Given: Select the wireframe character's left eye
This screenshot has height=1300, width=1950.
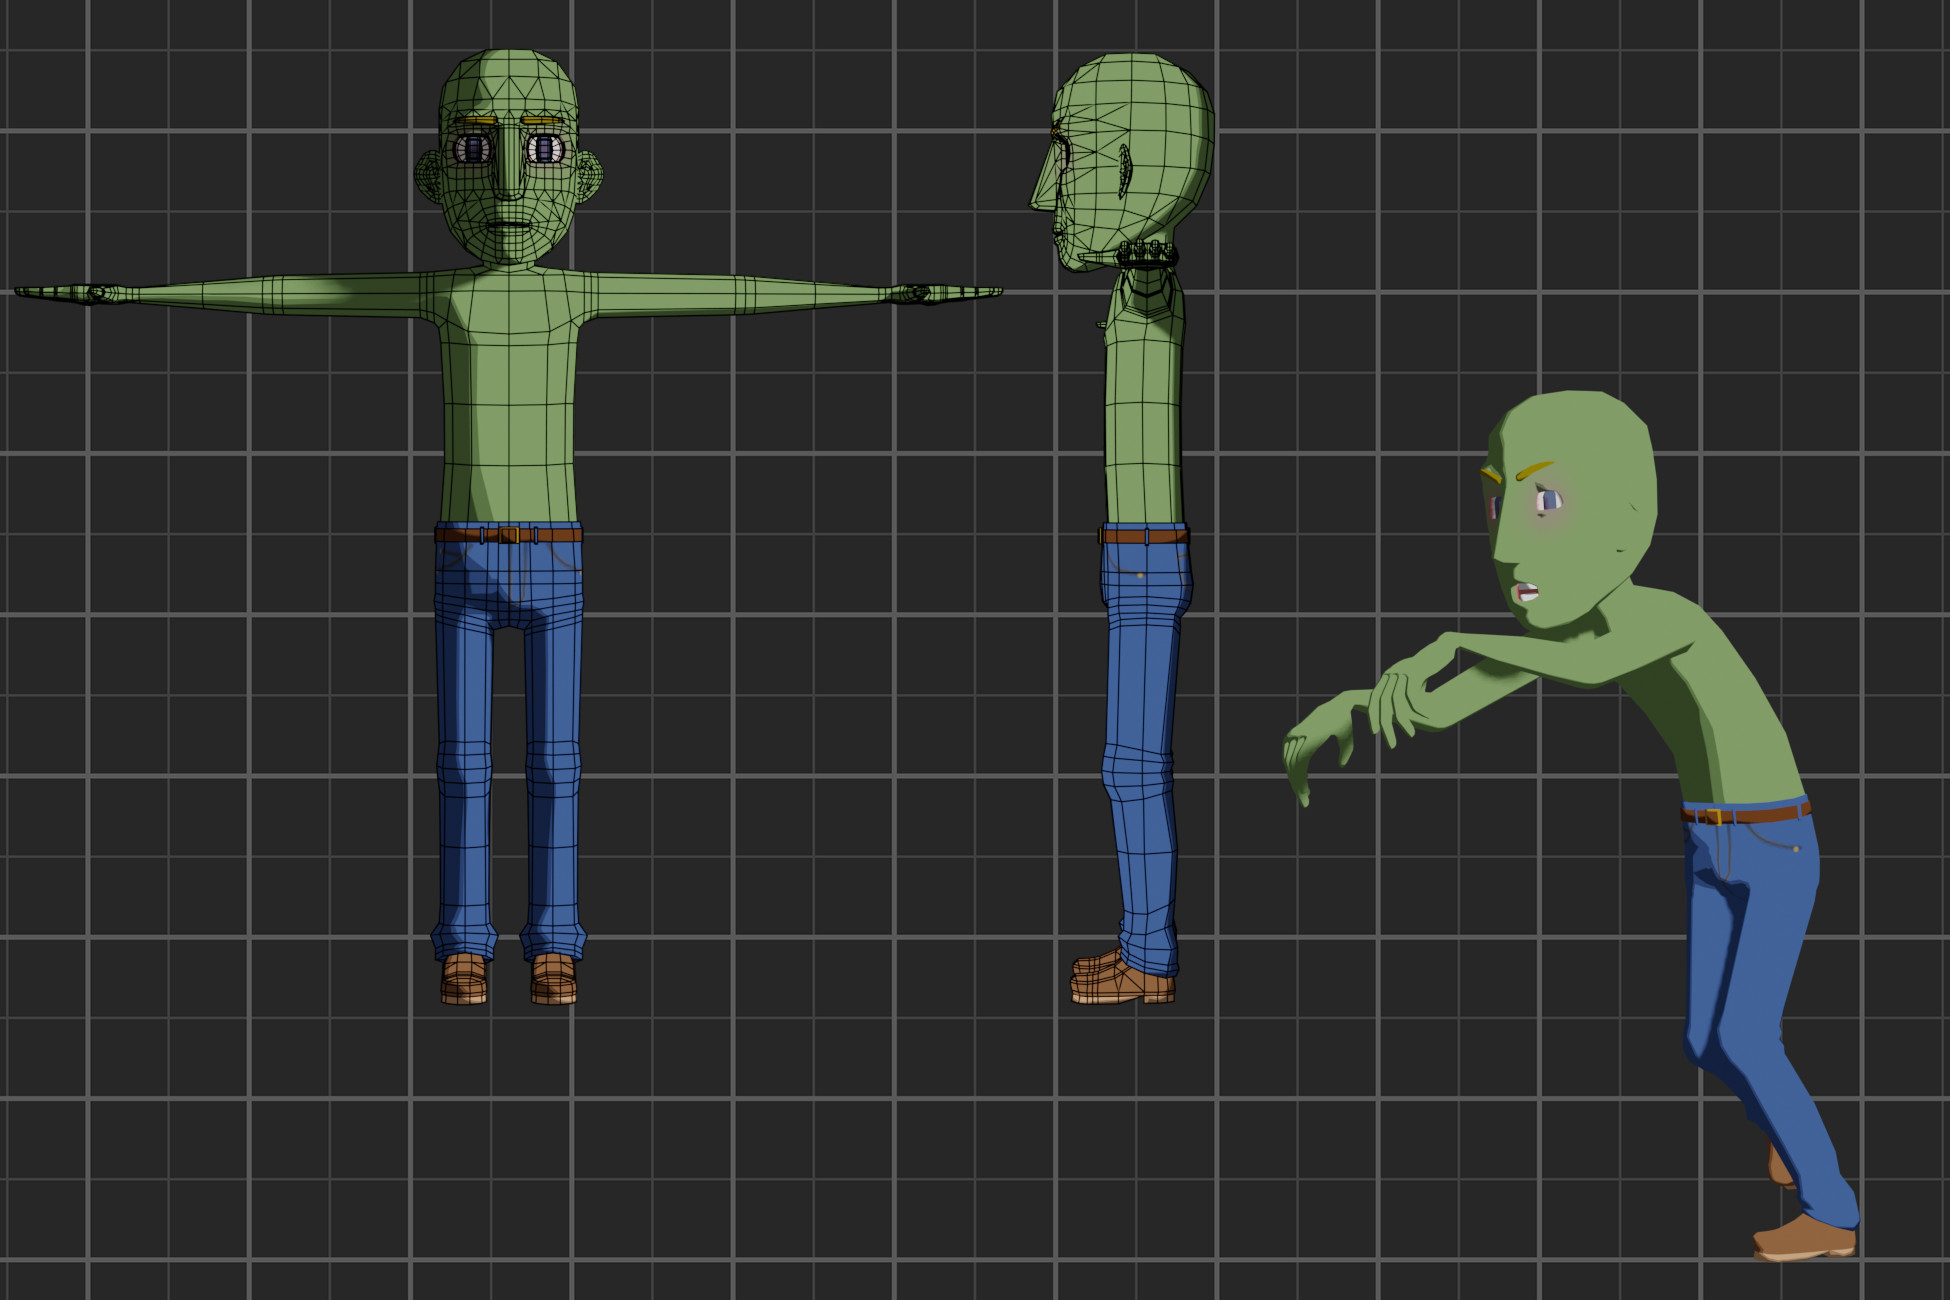Looking at the screenshot, I should pos(470,148).
